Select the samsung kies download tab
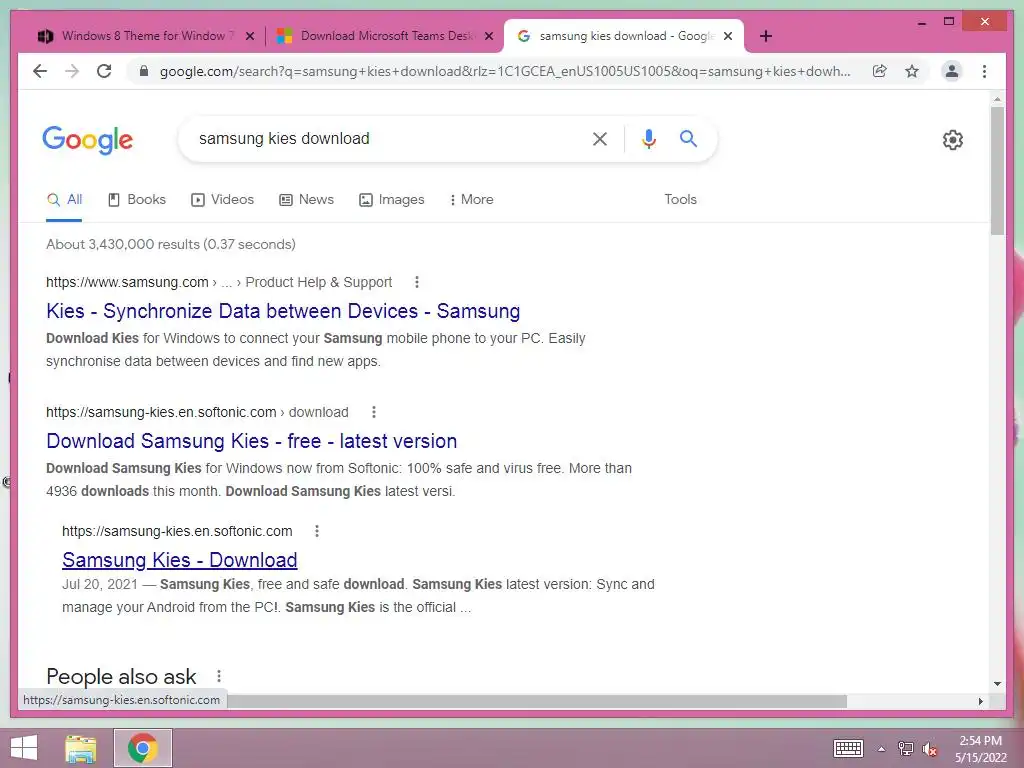1024x768 pixels. coord(624,36)
